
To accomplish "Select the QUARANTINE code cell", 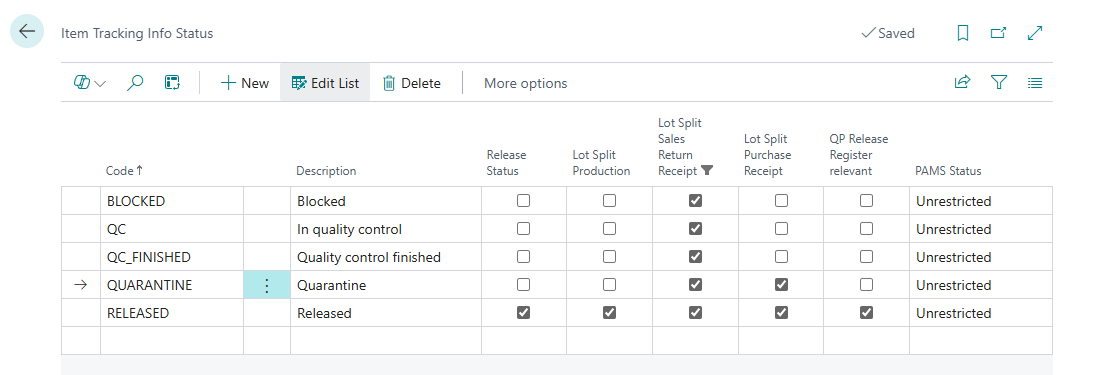I will 172,285.
